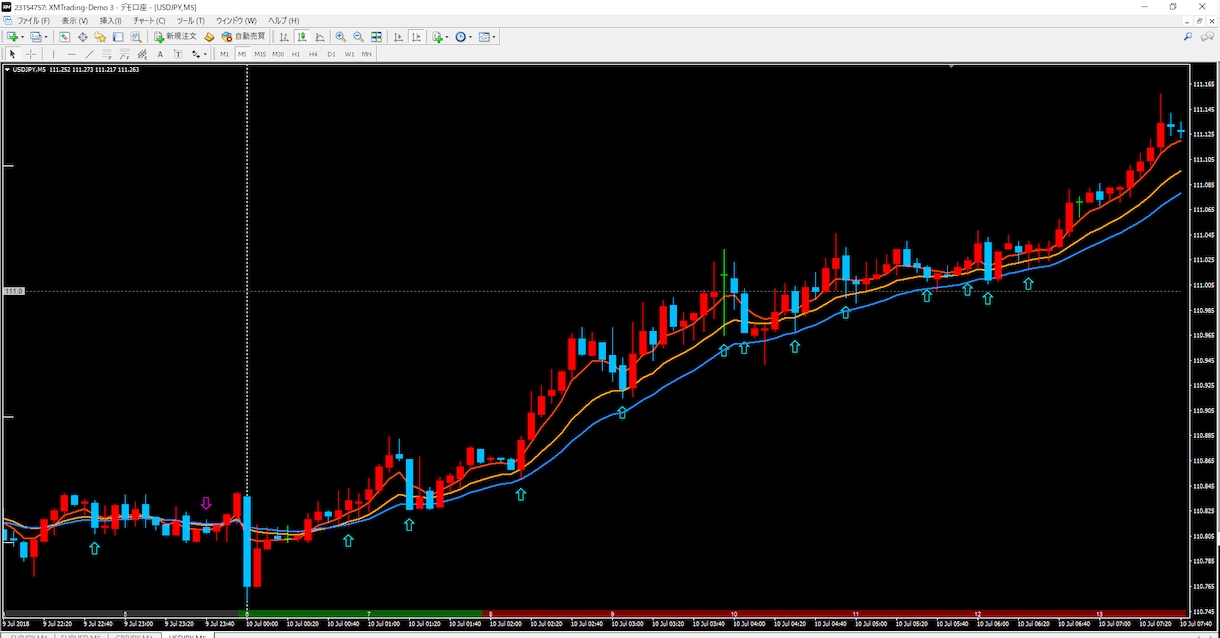Select the candlestick chart type icon
The image size is (1220, 638).
point(302,37)
